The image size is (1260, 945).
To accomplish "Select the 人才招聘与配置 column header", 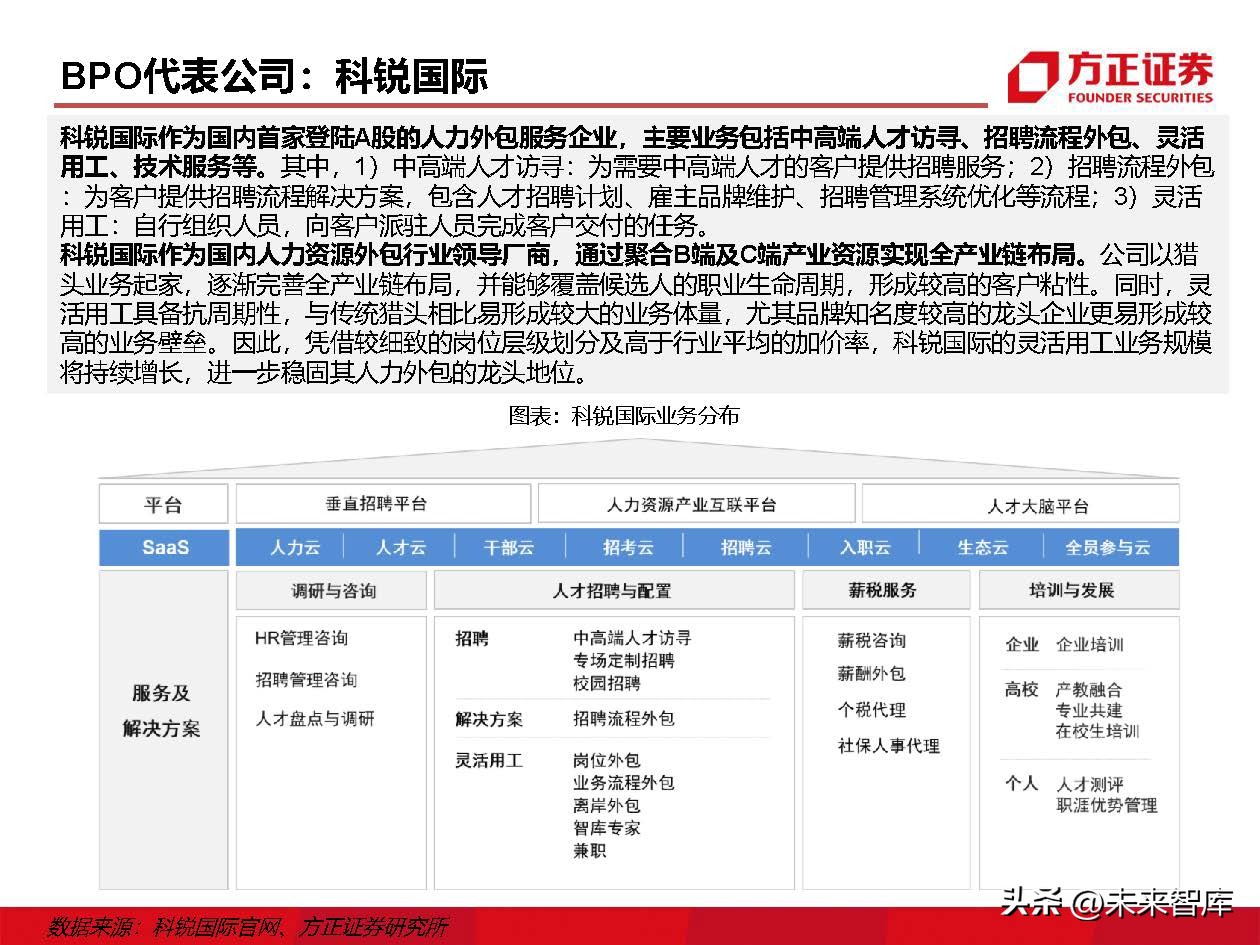I will (614, 590).
